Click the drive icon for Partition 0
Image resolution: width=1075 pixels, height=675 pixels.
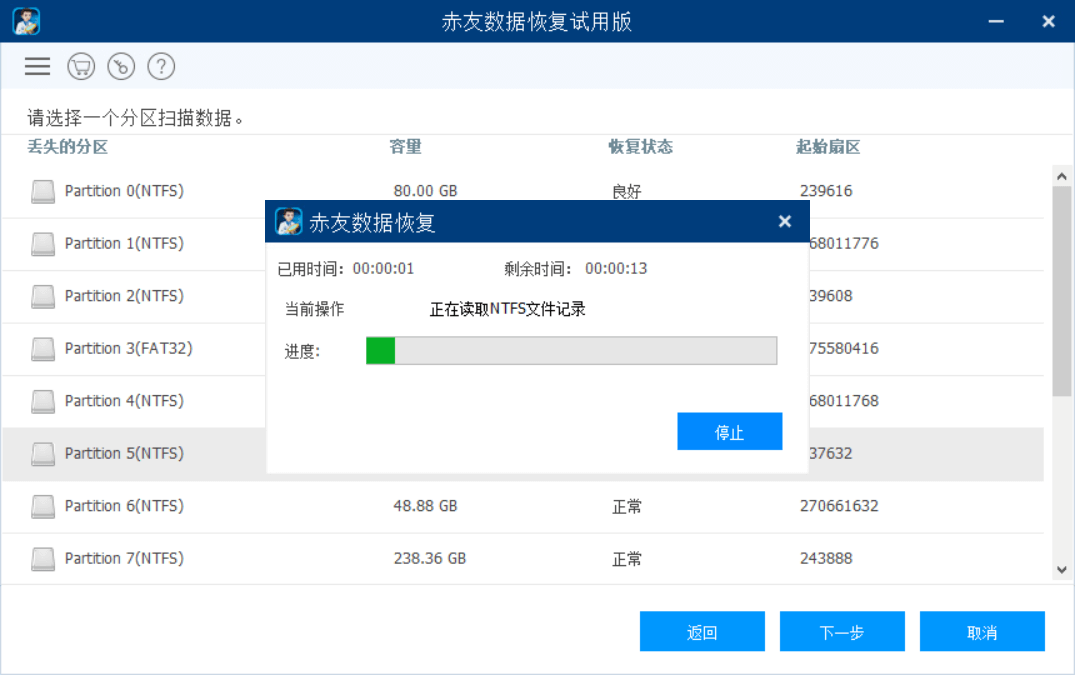(43, 191)
